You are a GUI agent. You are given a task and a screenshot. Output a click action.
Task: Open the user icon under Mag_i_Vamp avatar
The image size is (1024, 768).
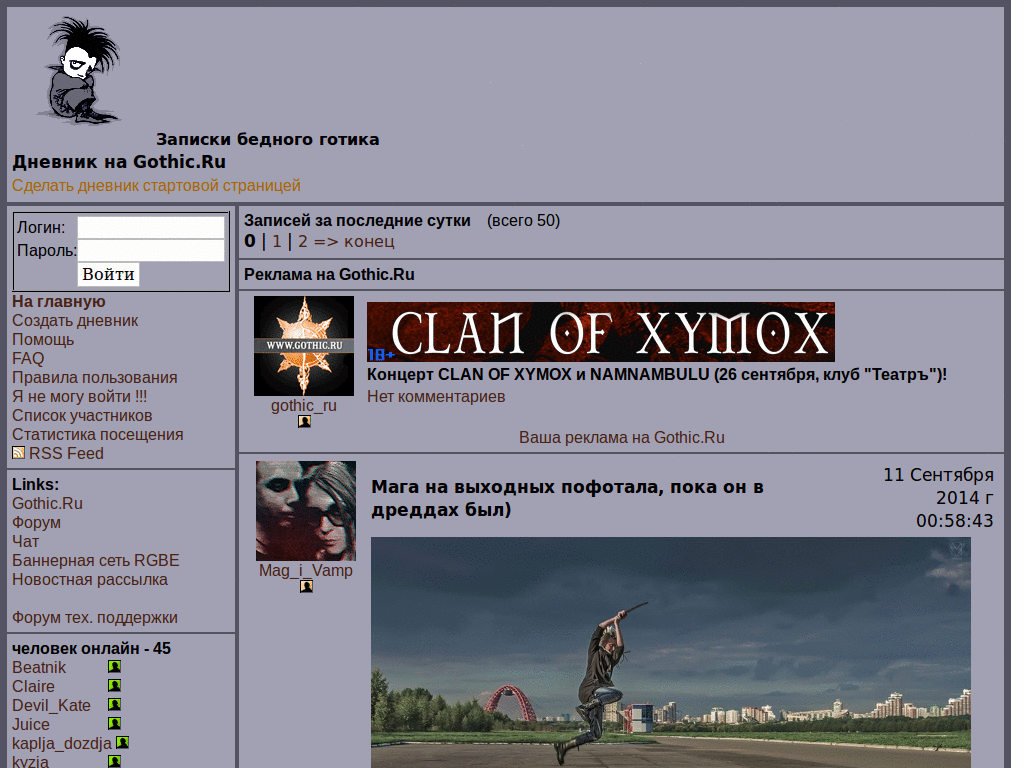pyautogui.click(x=306, y=586)
